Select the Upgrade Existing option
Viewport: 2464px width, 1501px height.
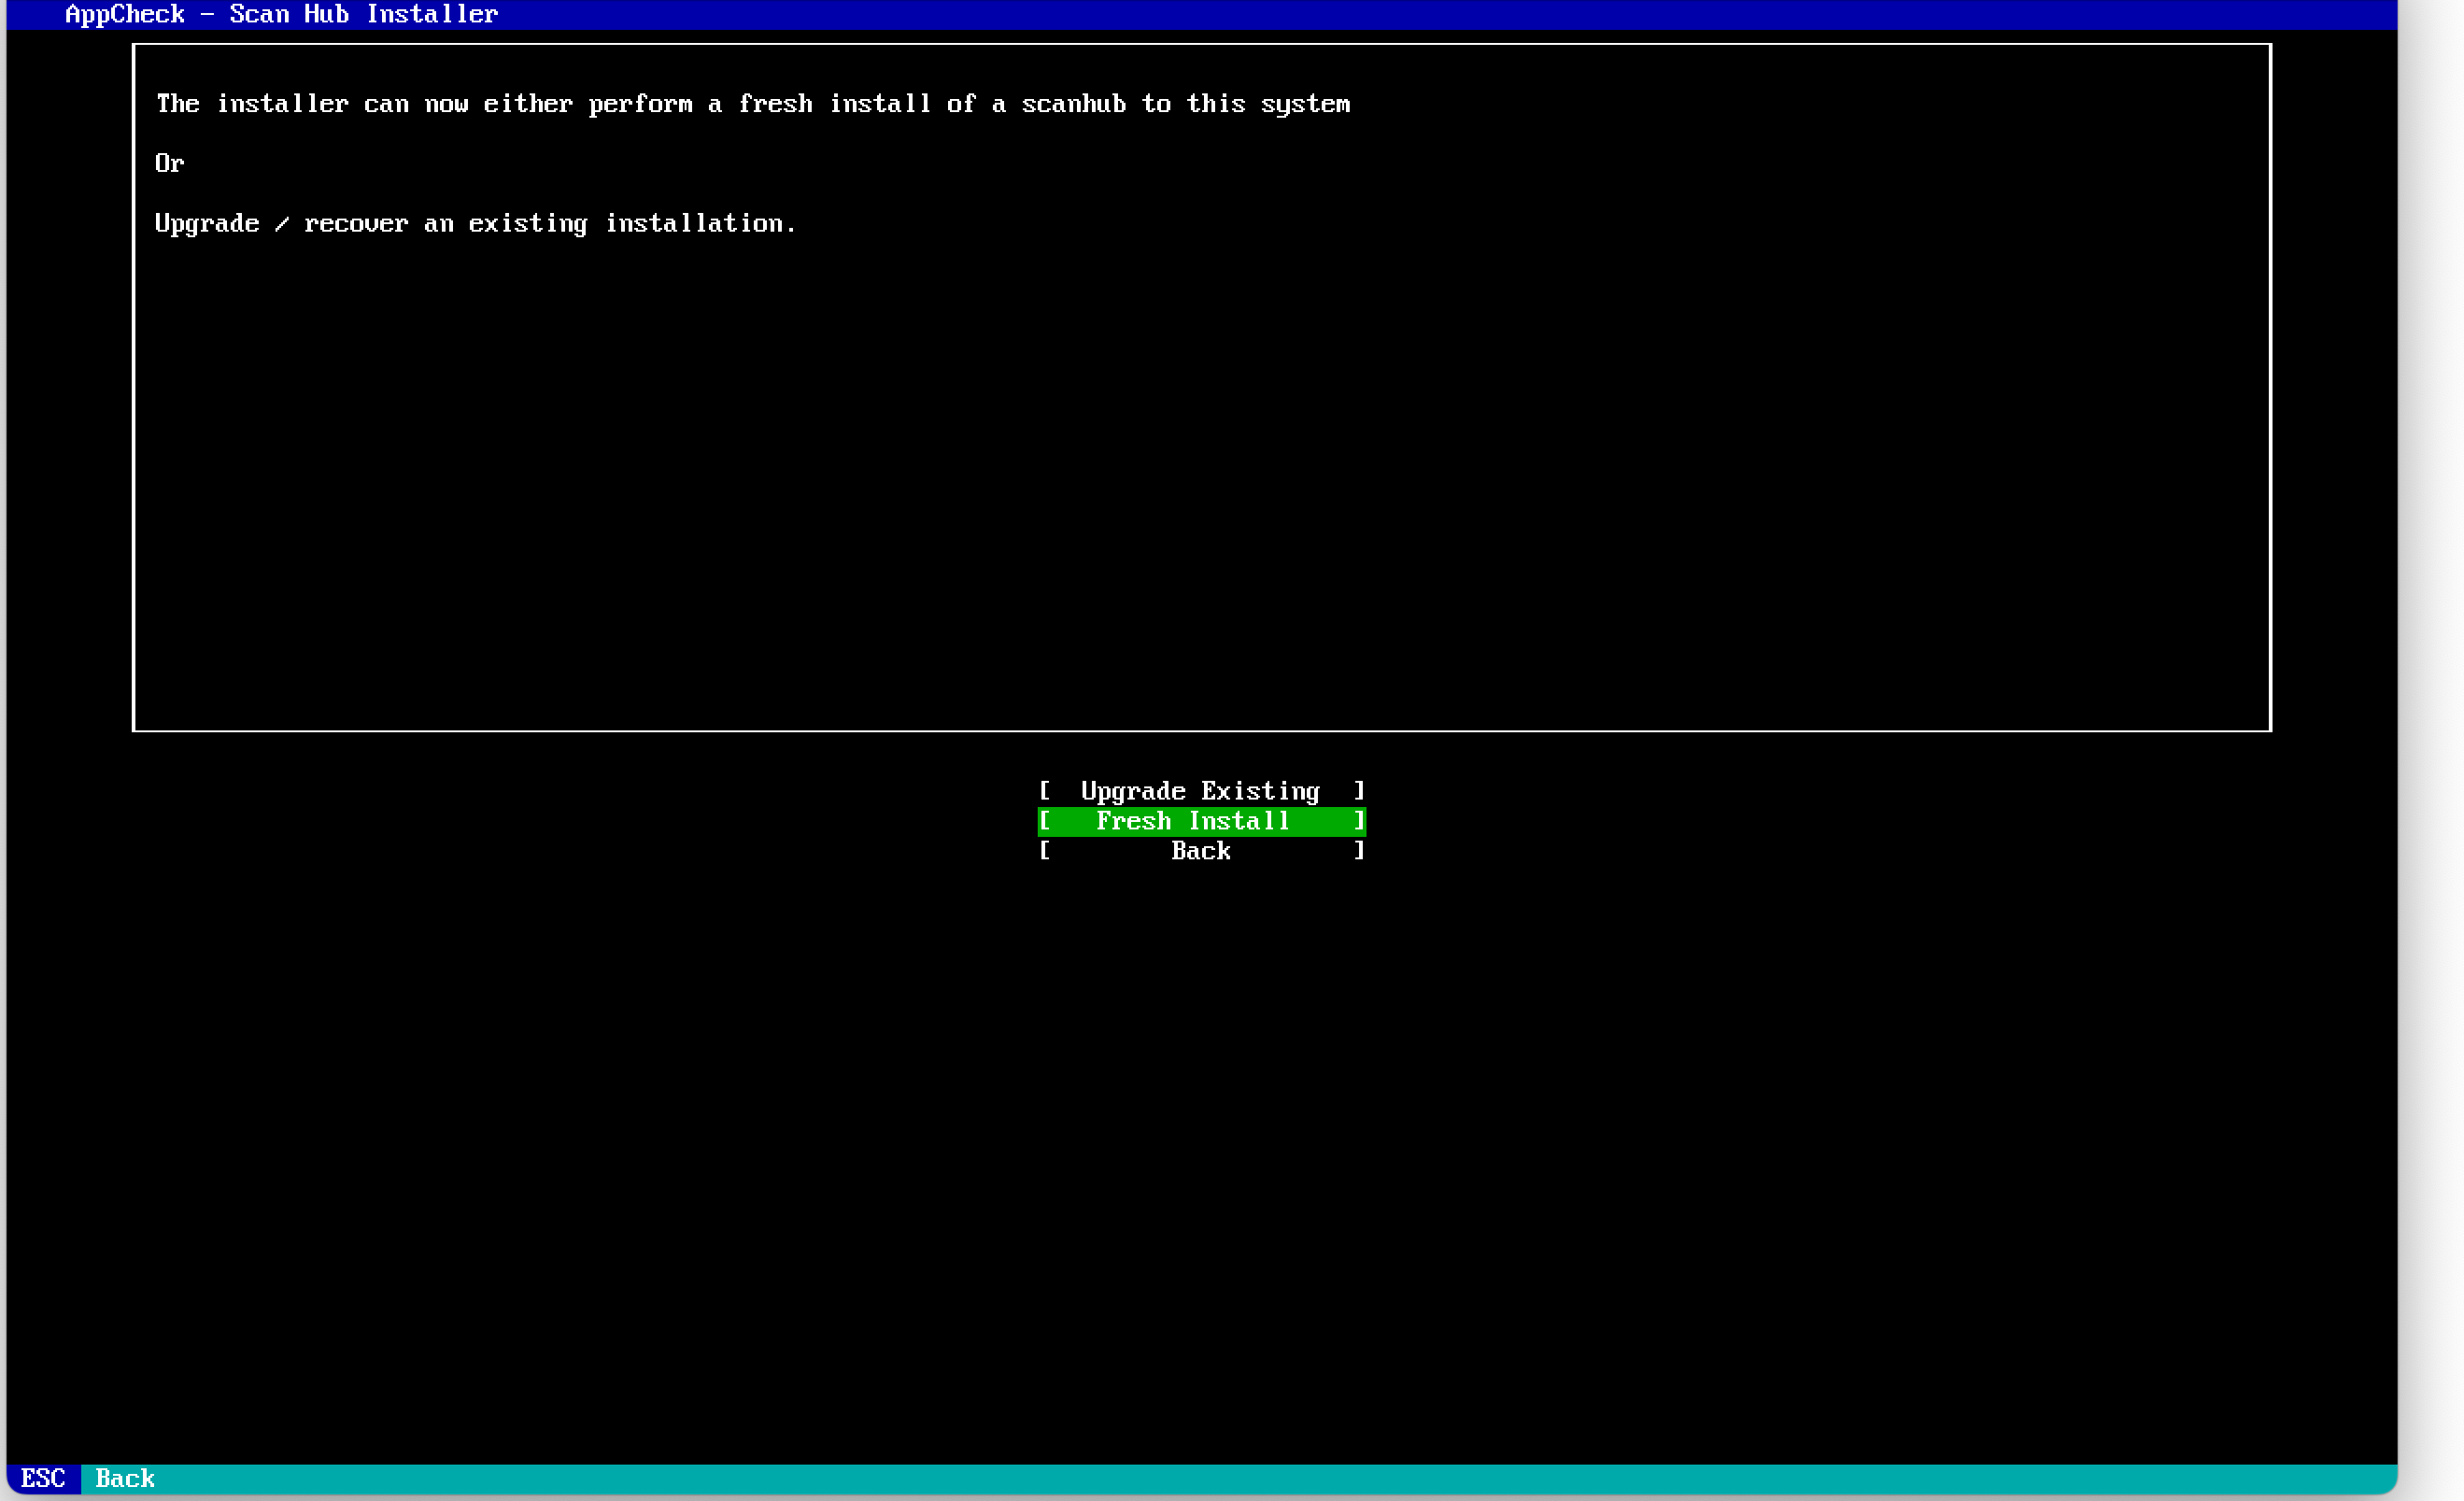click(x=1201, y=791)
